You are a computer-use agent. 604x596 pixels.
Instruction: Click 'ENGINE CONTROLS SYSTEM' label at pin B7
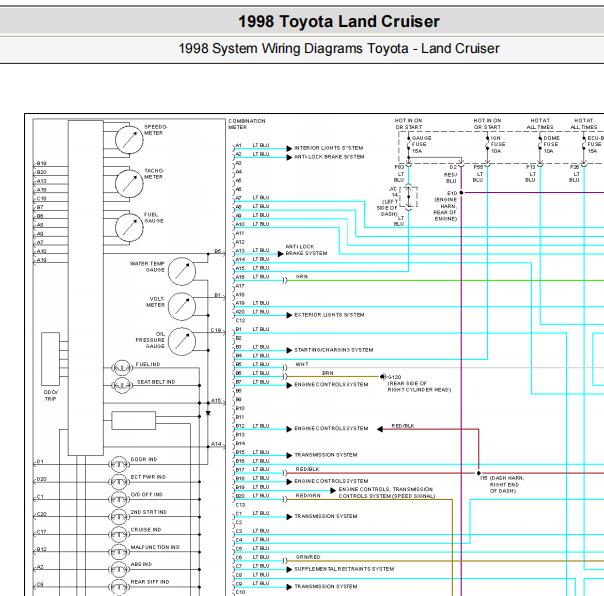coord(331,385)
